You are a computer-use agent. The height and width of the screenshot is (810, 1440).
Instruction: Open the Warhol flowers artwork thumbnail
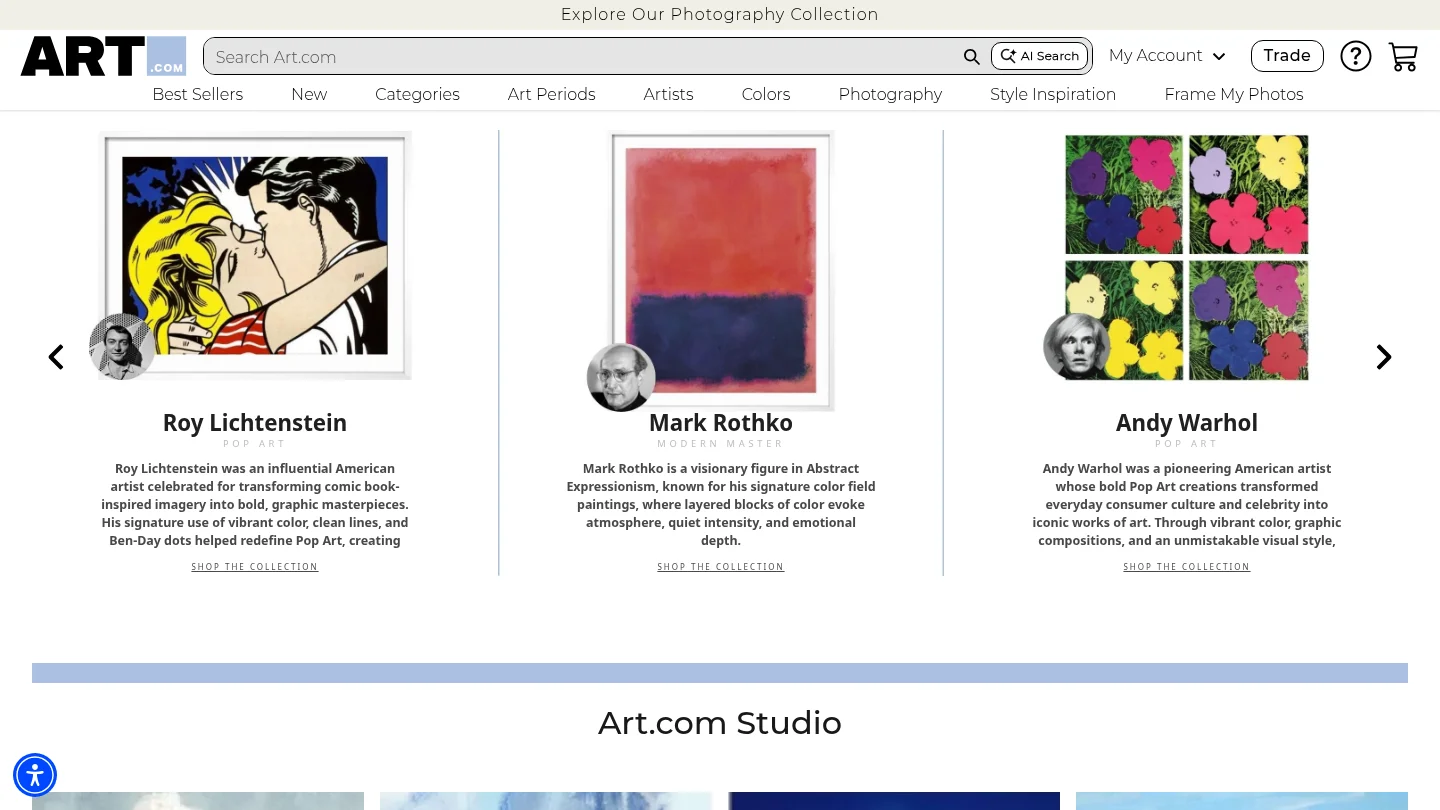pos(1187,257)
